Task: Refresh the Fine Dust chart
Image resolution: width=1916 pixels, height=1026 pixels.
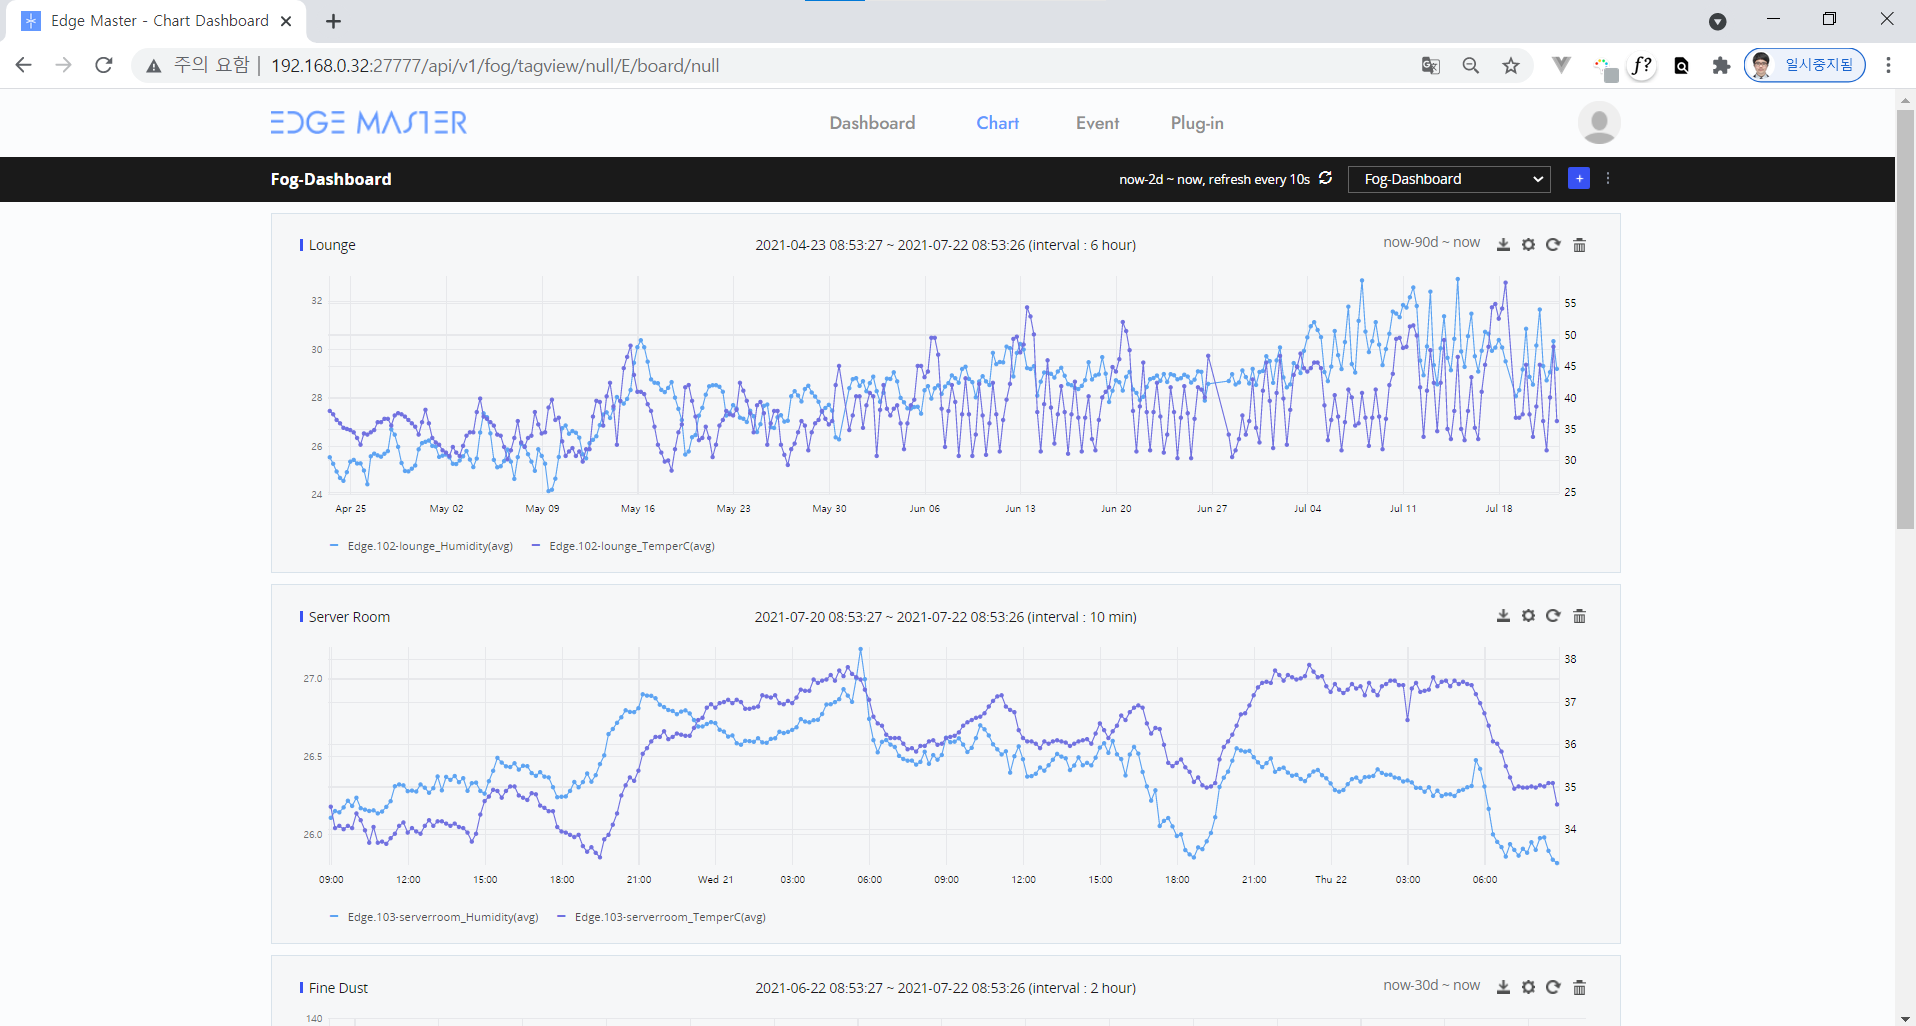Action: [1553, 987]
